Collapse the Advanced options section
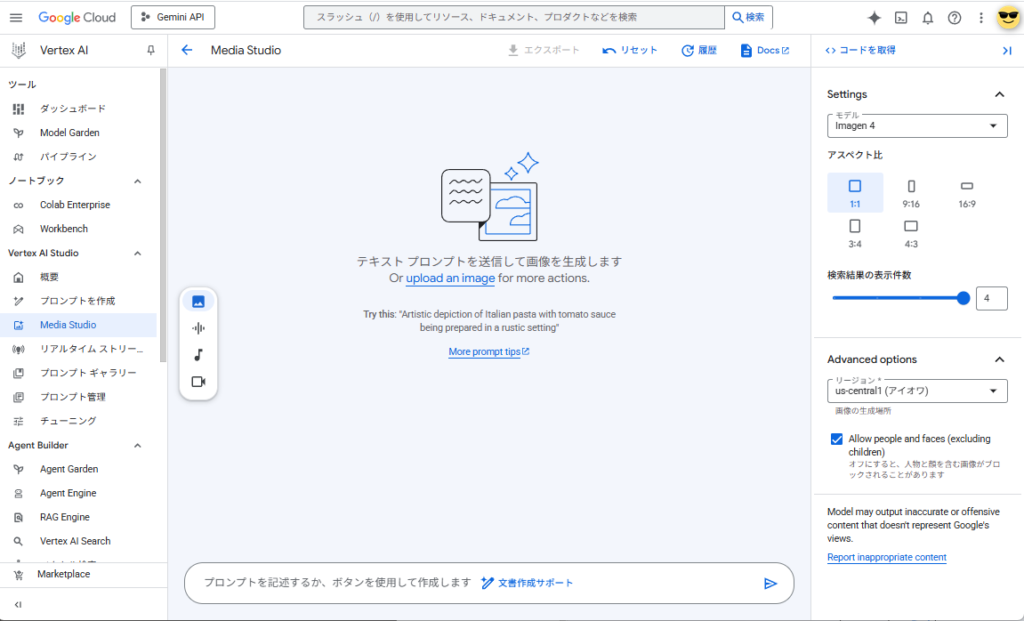Screen dimensions: 1024x621 pos(999,360)
